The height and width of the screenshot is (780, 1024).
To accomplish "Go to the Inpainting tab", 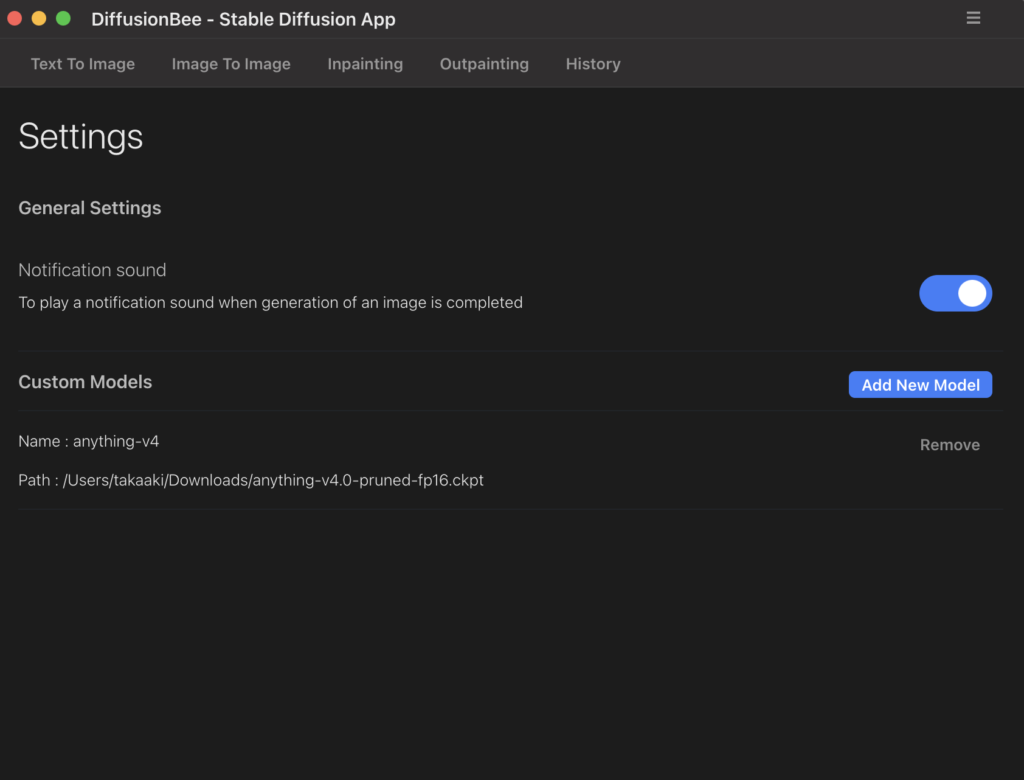I will [x=365, y=64].
